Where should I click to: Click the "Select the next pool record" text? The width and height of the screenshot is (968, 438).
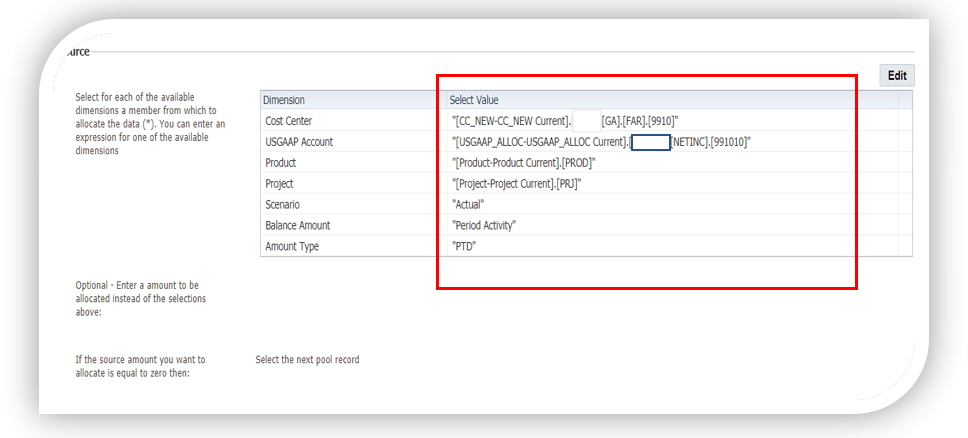pos(307,360)
